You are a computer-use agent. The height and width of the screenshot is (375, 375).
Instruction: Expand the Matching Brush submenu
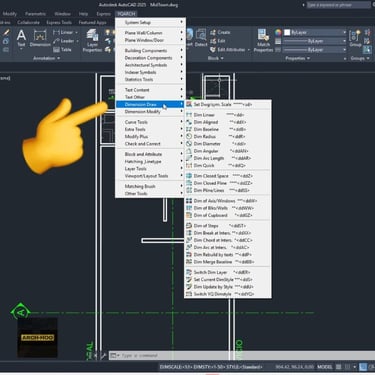[150, 186]
